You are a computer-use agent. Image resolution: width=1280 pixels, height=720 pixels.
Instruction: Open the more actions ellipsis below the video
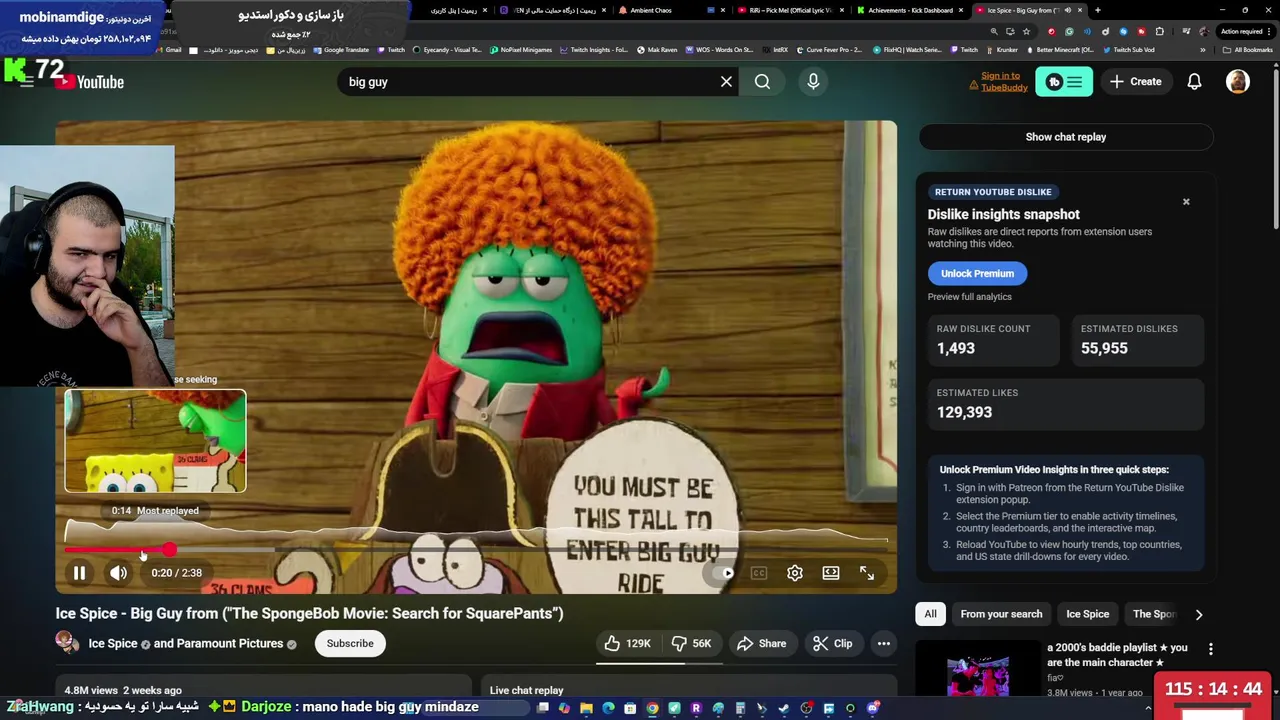click(x=884, y=644)
